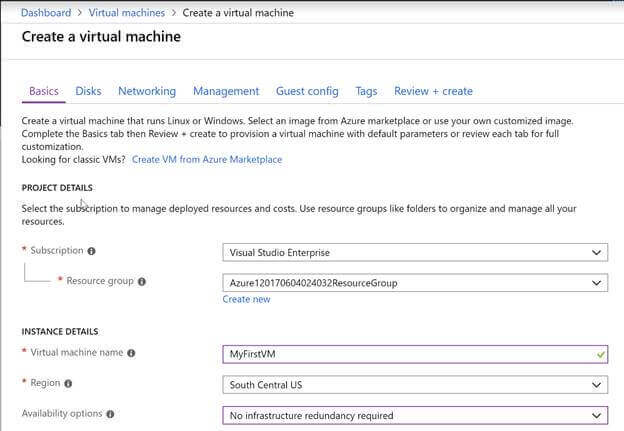Click the Virtual machine name input field
Image resolution: width=624 pixels, height=431 pixels.
pyautogui.click(x=415, y=354)
